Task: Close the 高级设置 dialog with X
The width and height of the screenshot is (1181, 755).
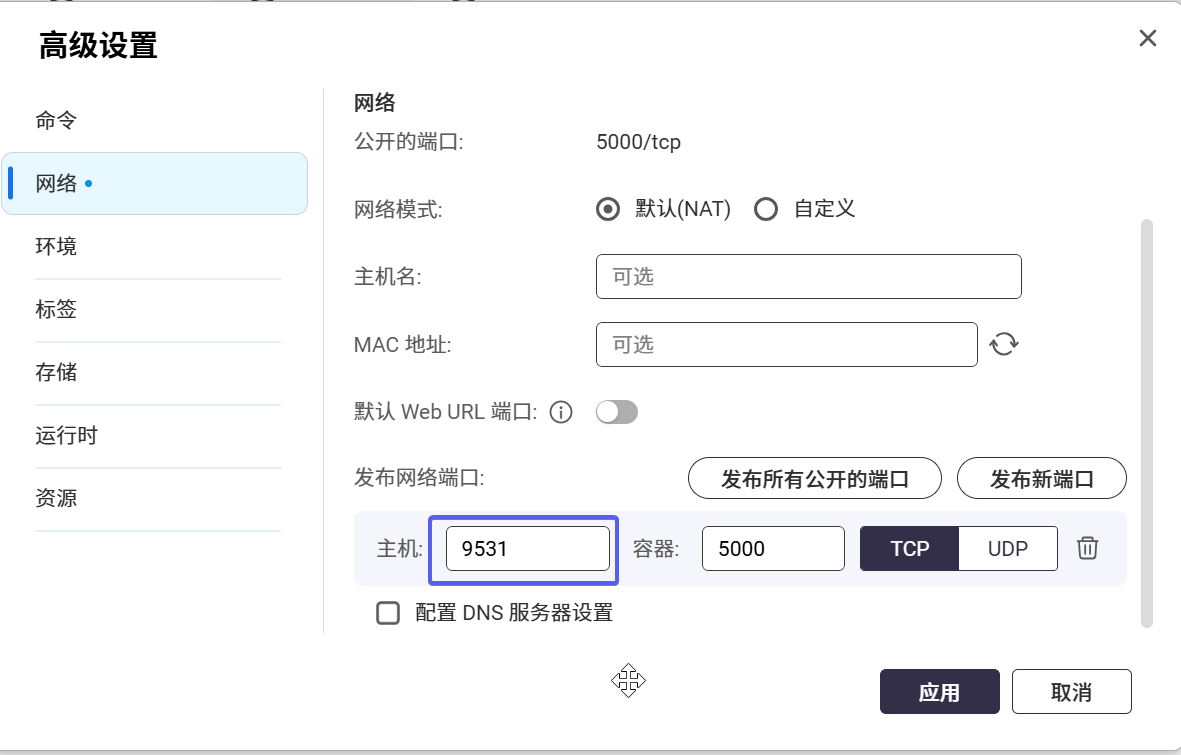Action: (1148, 39)
